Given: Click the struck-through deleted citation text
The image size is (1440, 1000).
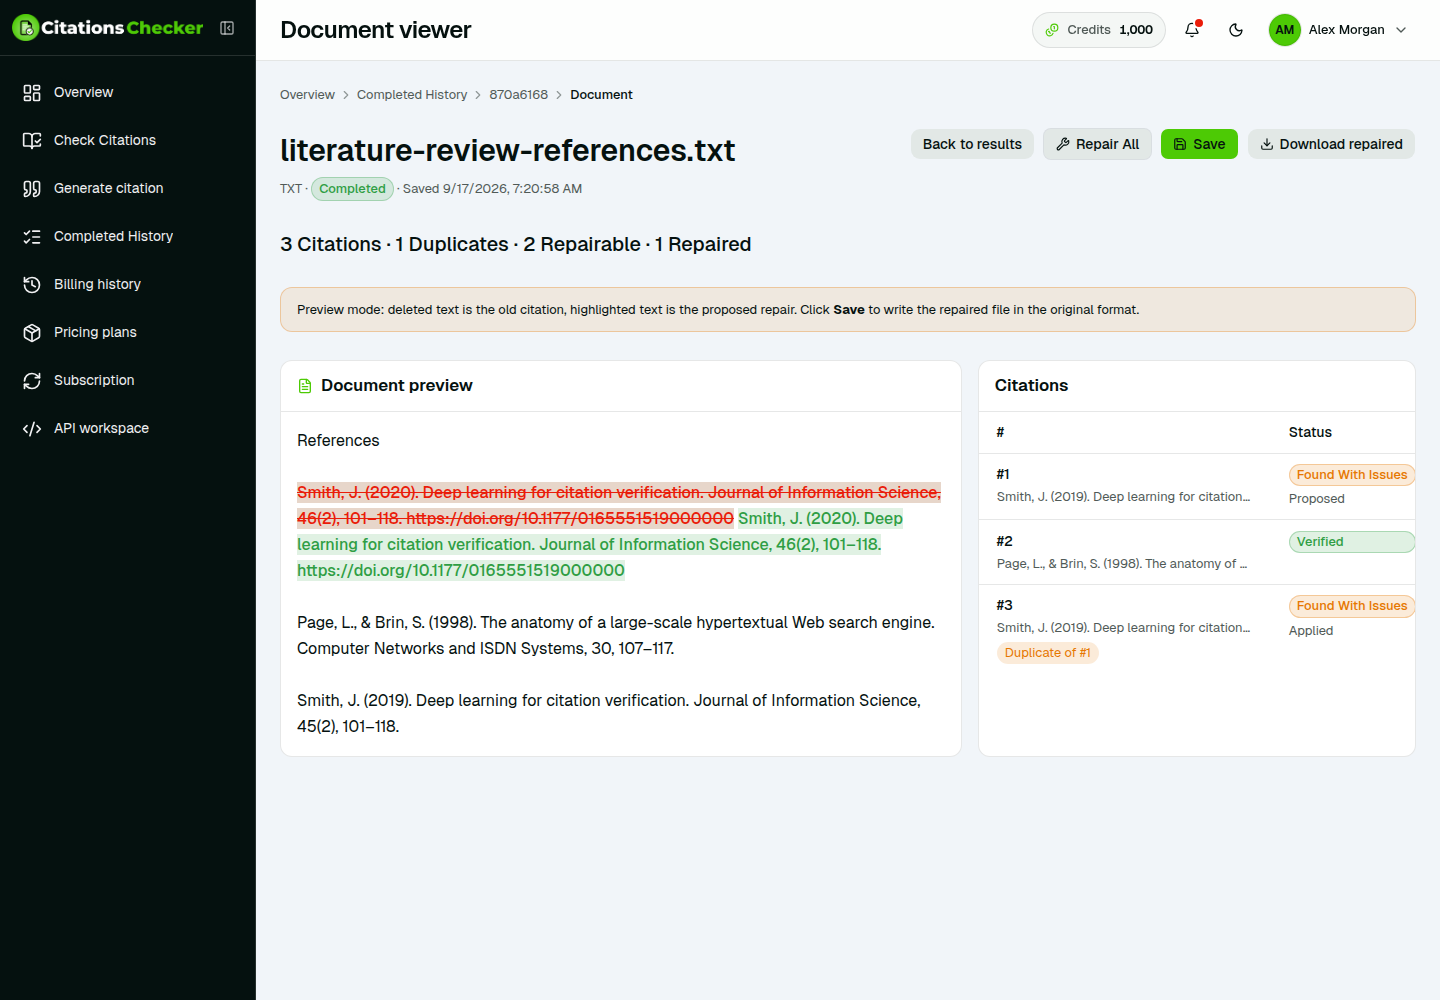Looking at the screenshot, I should pyautogui.click(x=619, y=505).
